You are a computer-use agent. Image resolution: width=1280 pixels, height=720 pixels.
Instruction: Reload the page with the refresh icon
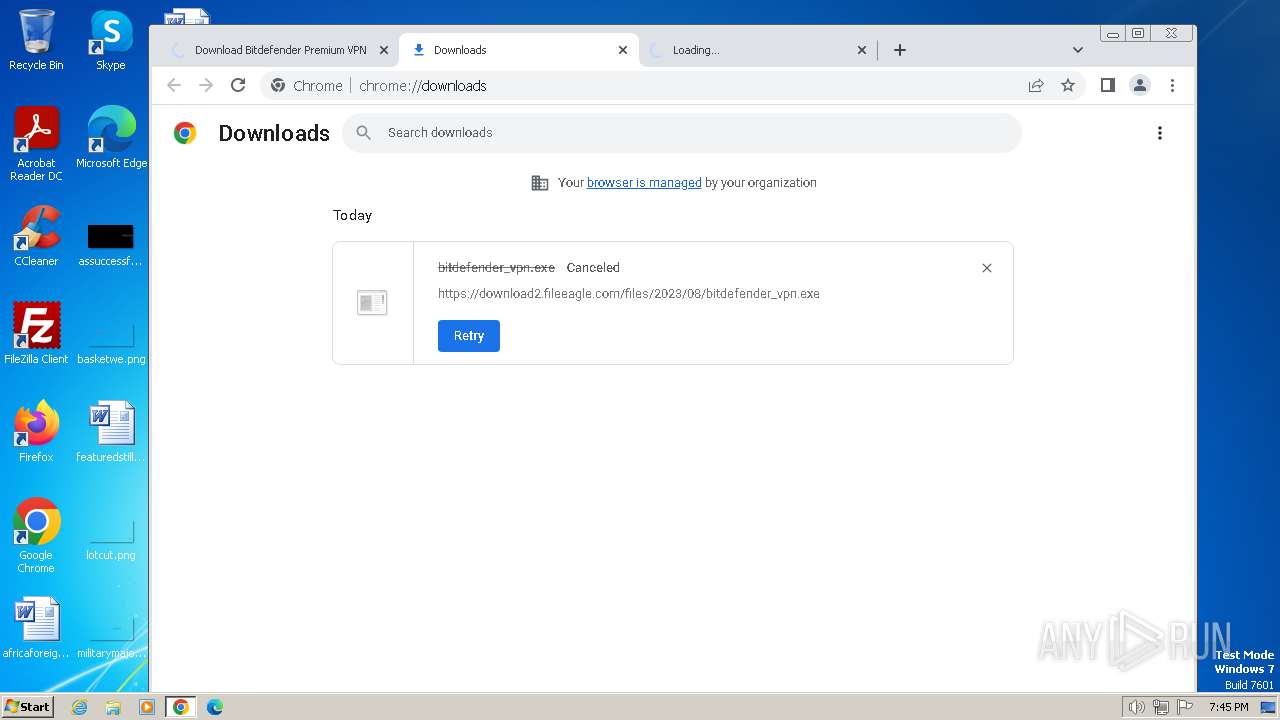click(x=238, y=85)
